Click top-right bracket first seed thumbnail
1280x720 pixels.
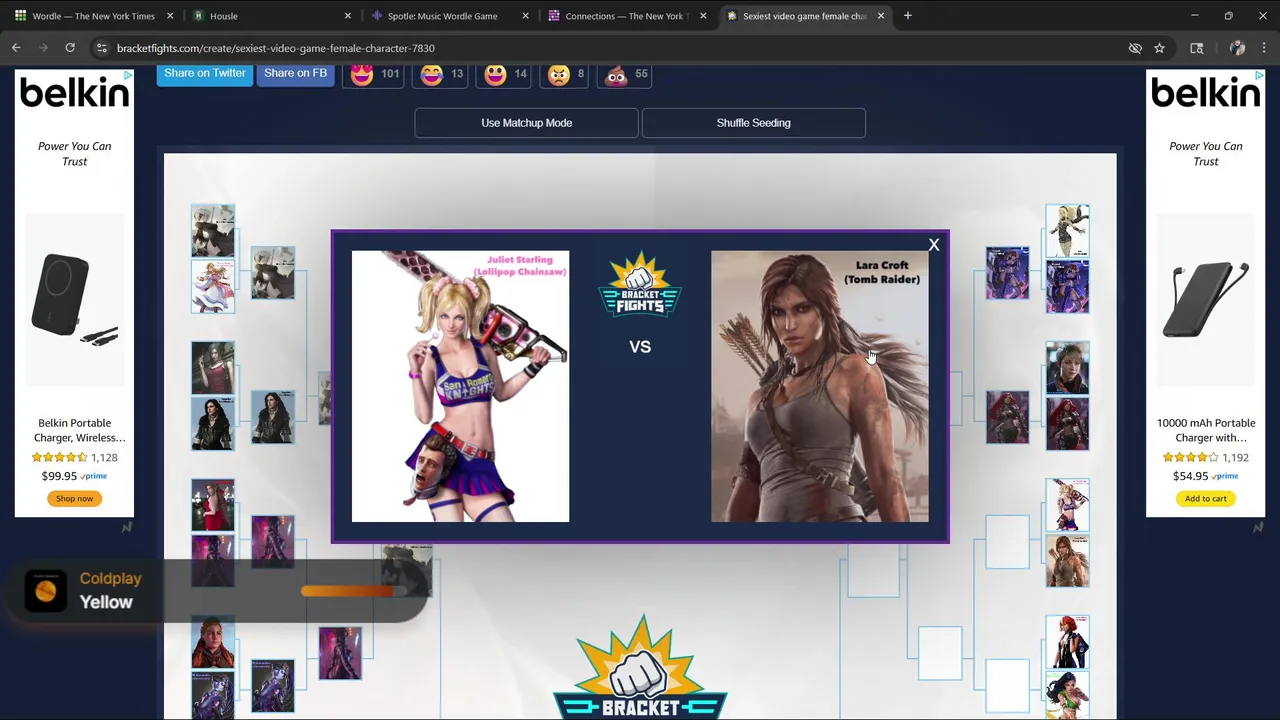coord(1067,231)
